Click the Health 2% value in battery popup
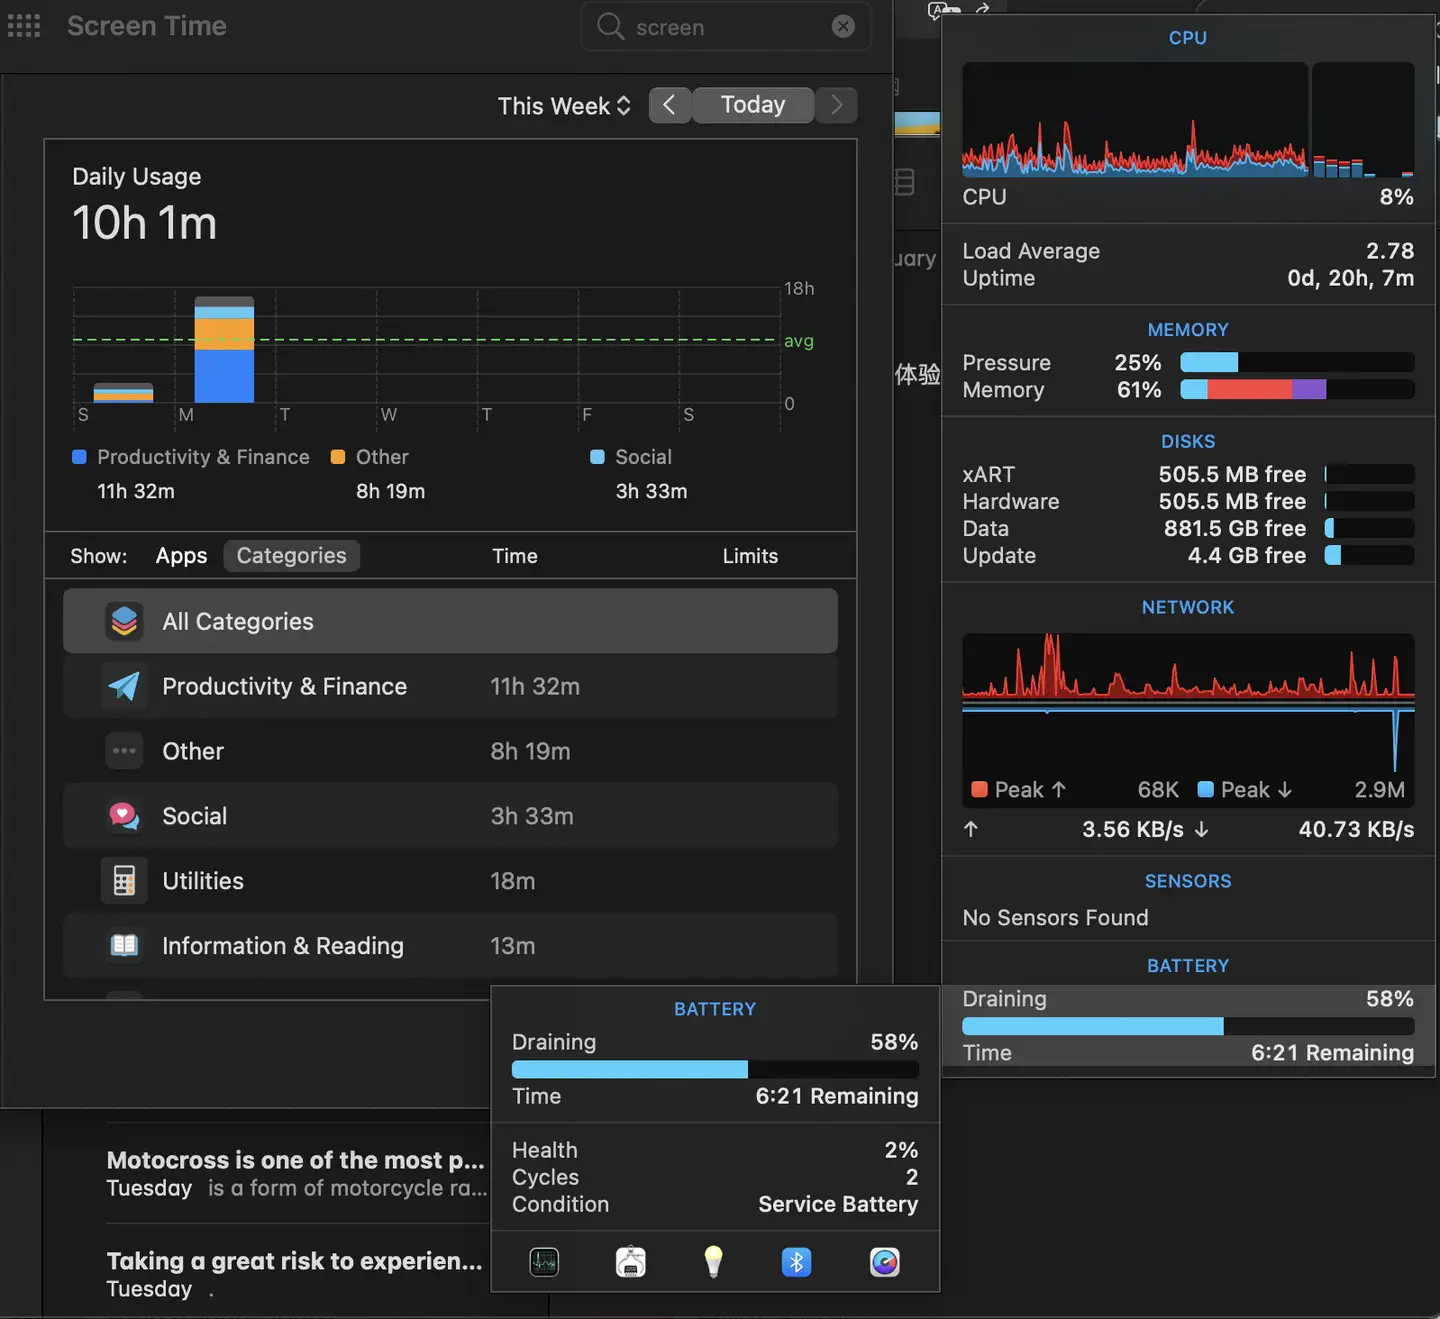This screenshot has width=1440, height=1319. tap(901, 1150)
